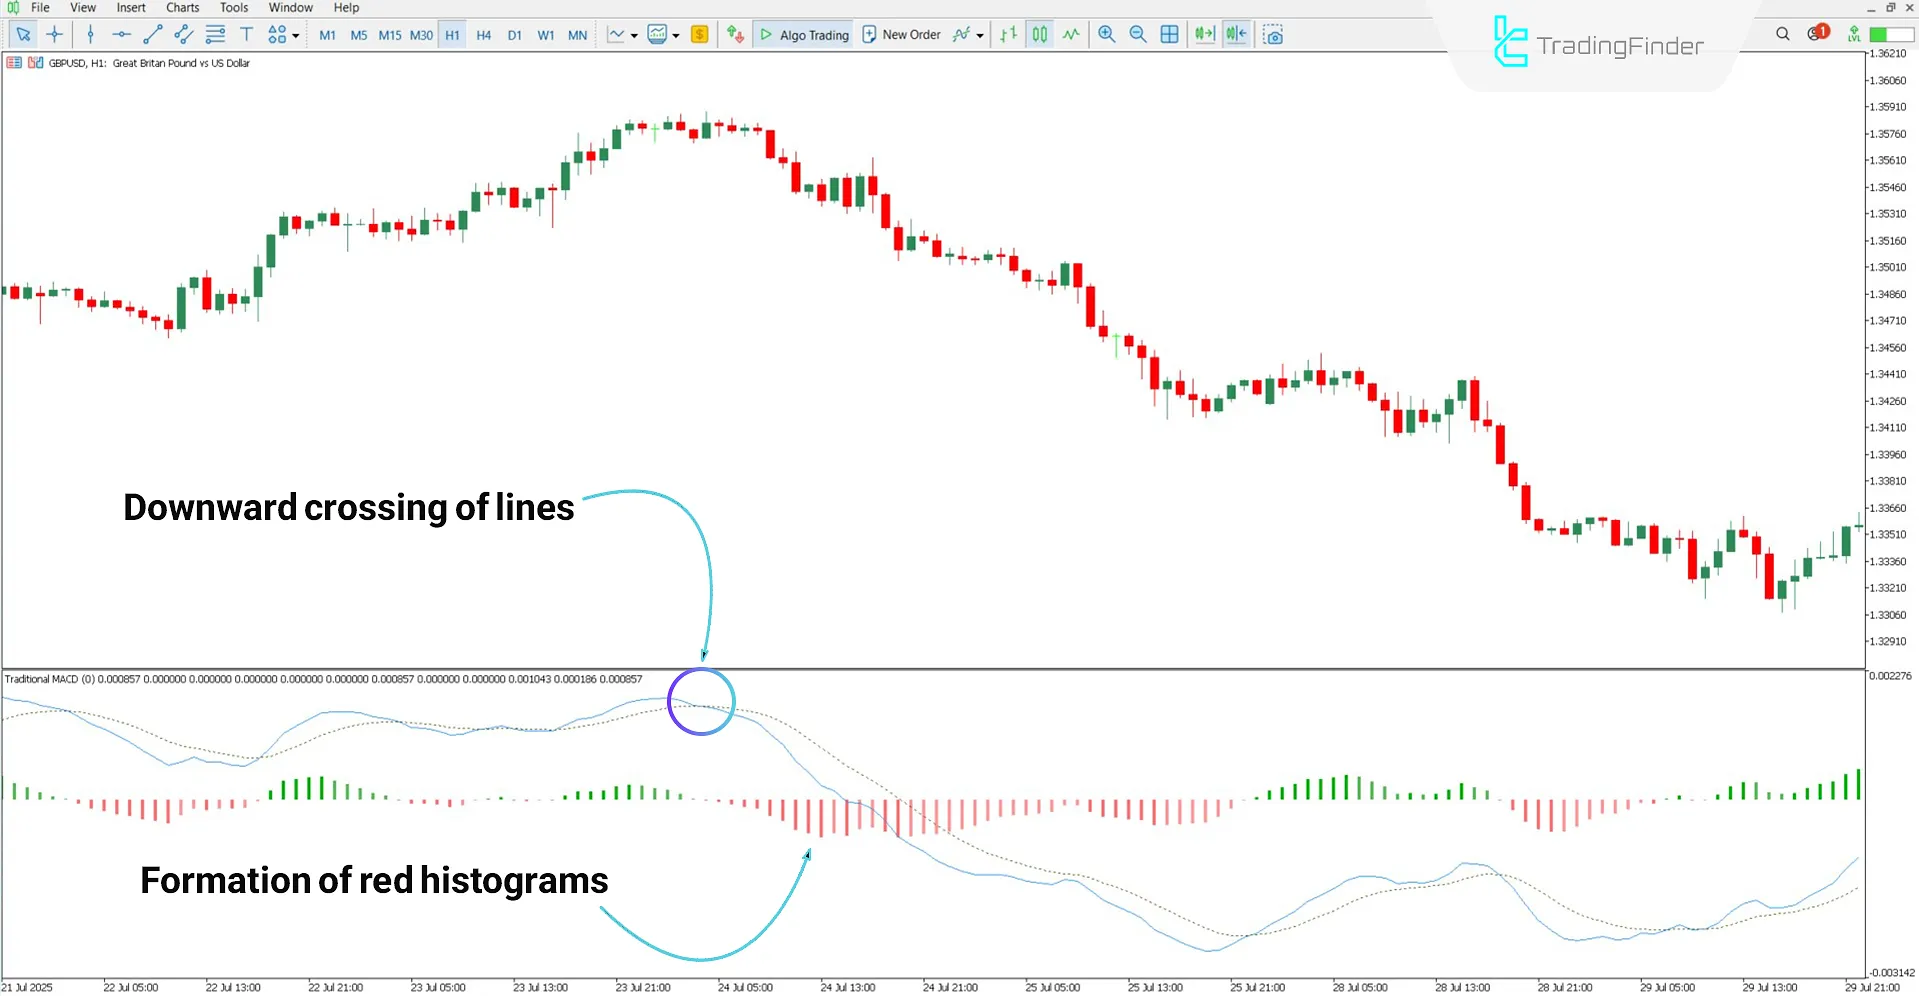The image size is (1919, 996).
Task: Enable chart auto-scroll
Action: click(x=1204, y=35)
